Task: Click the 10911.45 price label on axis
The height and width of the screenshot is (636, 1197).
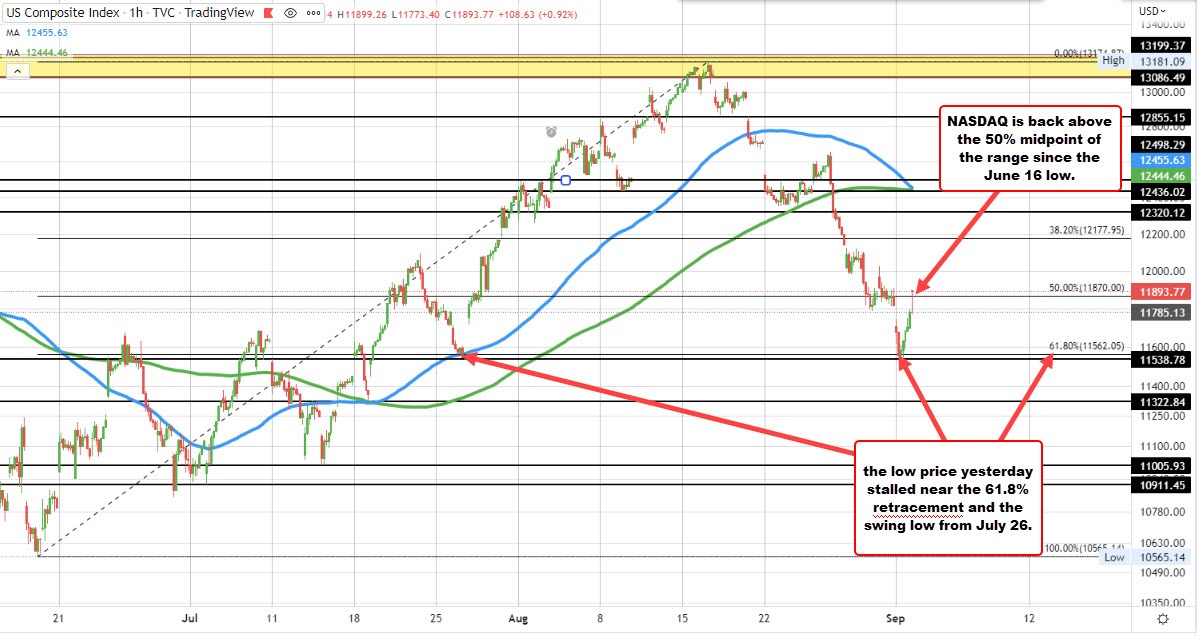Action: click(x=1162, y=485)
